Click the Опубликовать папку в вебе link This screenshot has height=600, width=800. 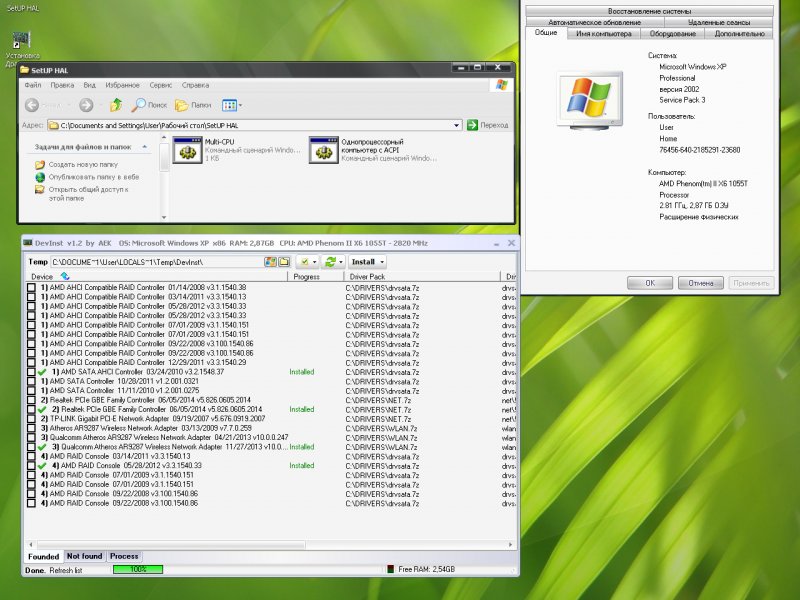(x=93, y=177)
